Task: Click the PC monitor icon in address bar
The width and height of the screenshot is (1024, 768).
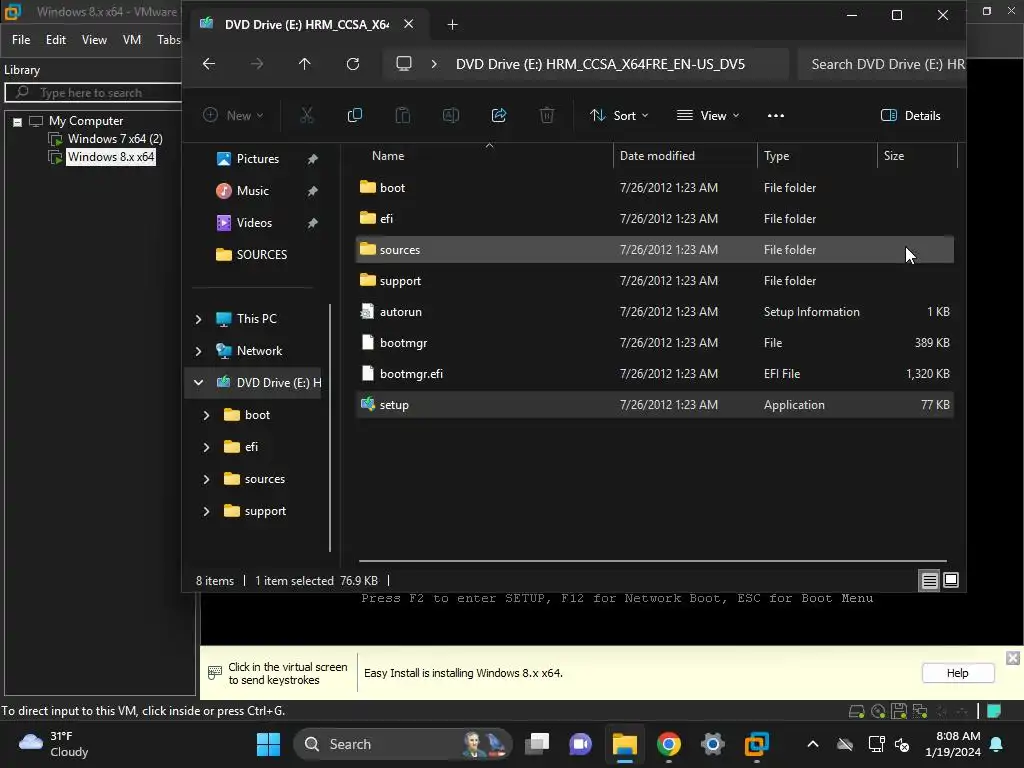Action: coord(404,64)
